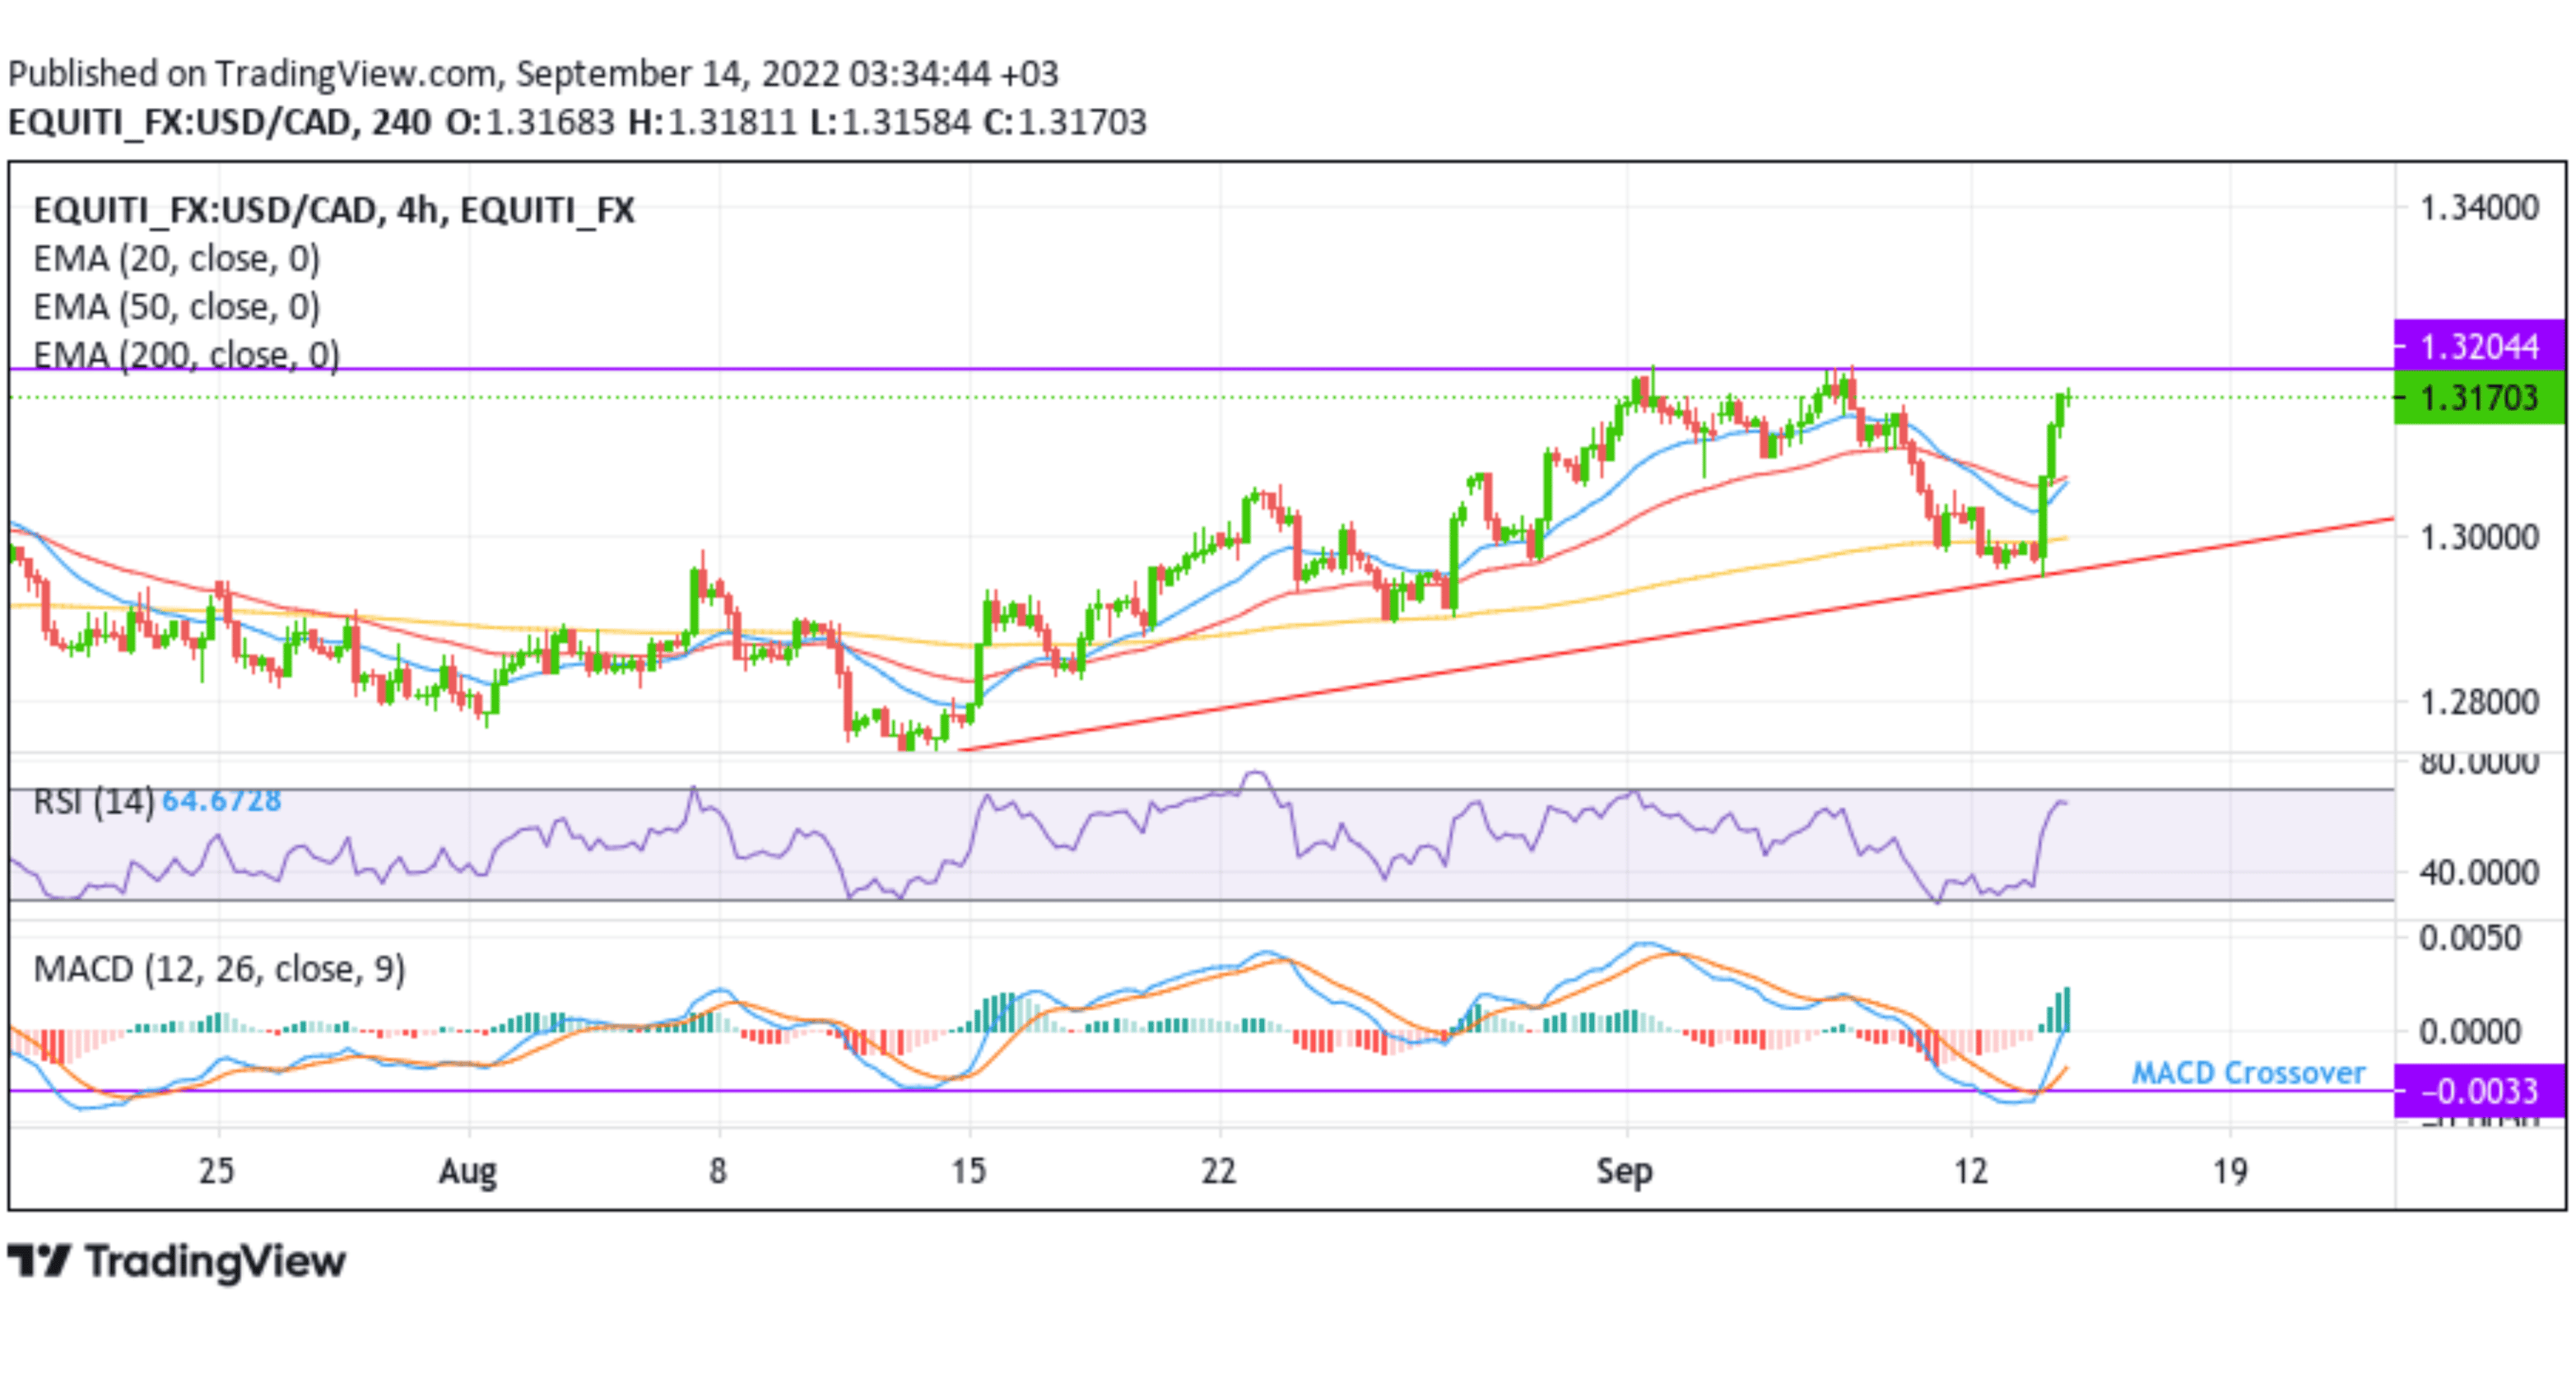Select the EMA (50, close, 0) legend

pos(177,307)
